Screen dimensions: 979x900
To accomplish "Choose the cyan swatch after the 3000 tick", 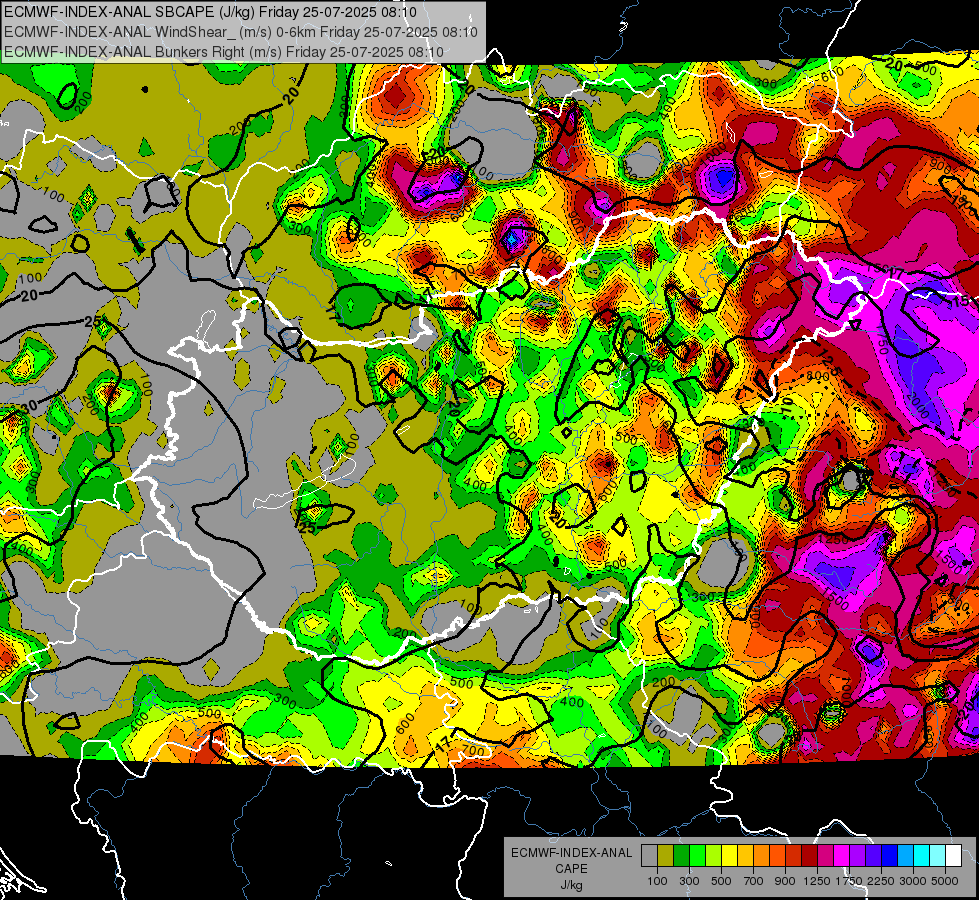I will pos(922,856).
